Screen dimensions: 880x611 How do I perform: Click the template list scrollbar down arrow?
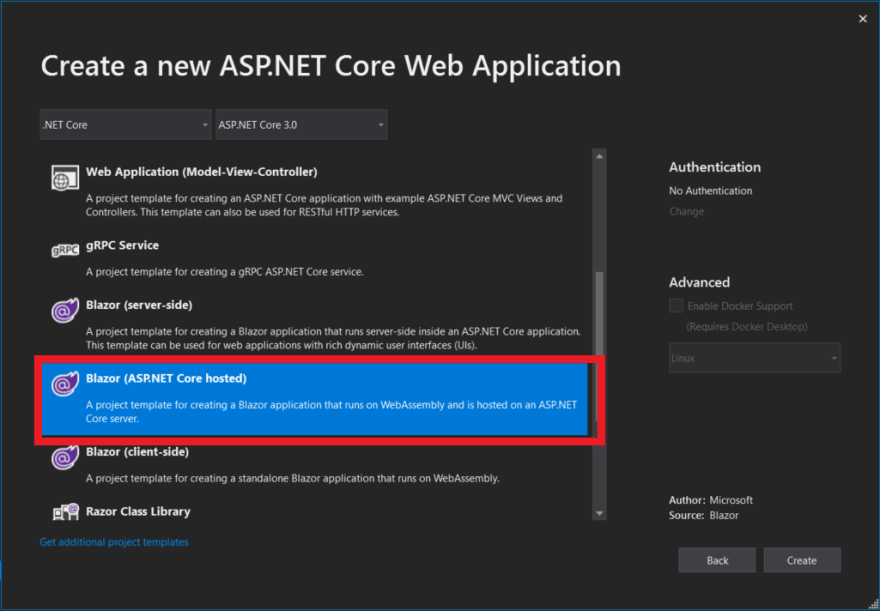pos(599,513)
